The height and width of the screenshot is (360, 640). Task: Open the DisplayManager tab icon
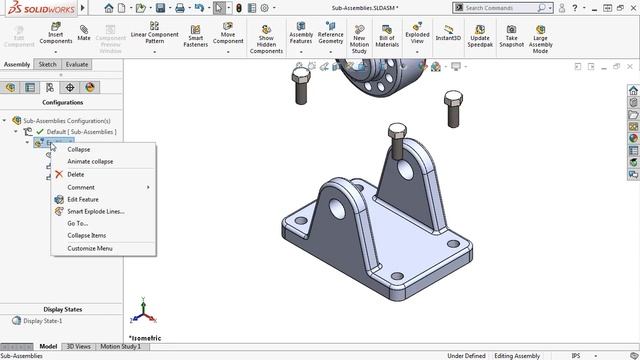[90, 87]
